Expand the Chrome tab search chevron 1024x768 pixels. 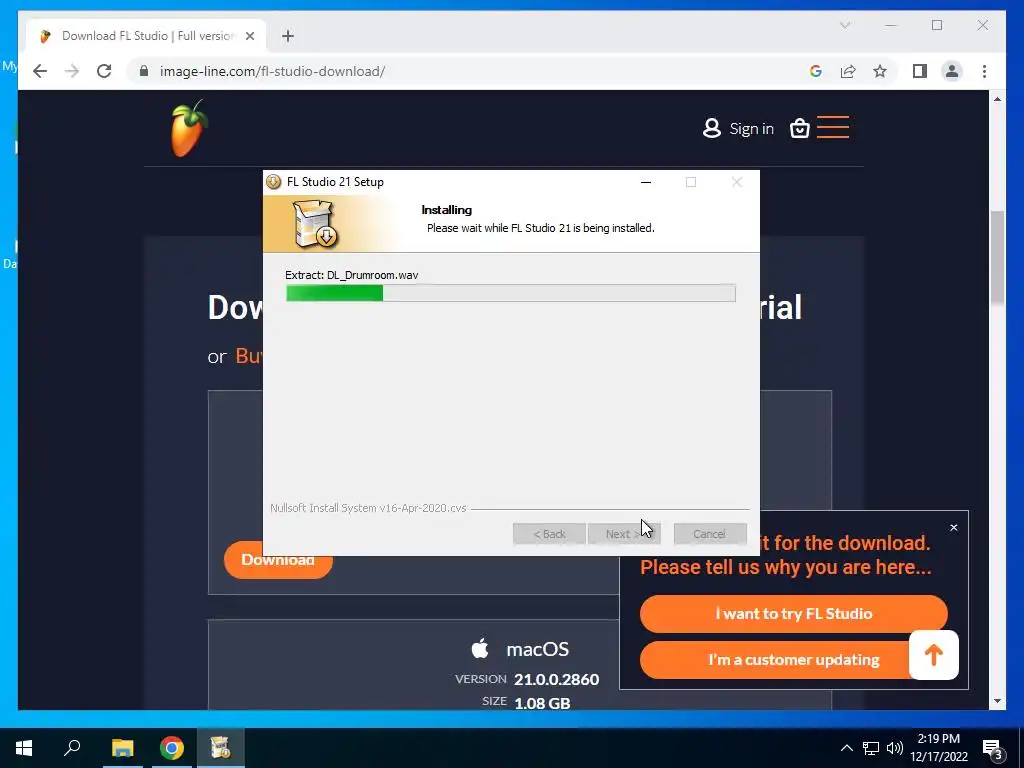click(x=845, y=25)
